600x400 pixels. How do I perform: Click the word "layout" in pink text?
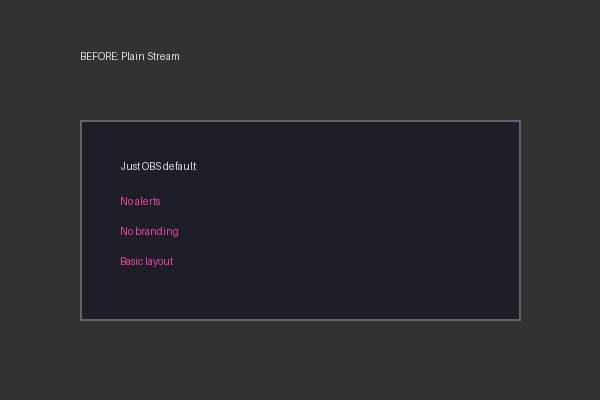(160, 262)
